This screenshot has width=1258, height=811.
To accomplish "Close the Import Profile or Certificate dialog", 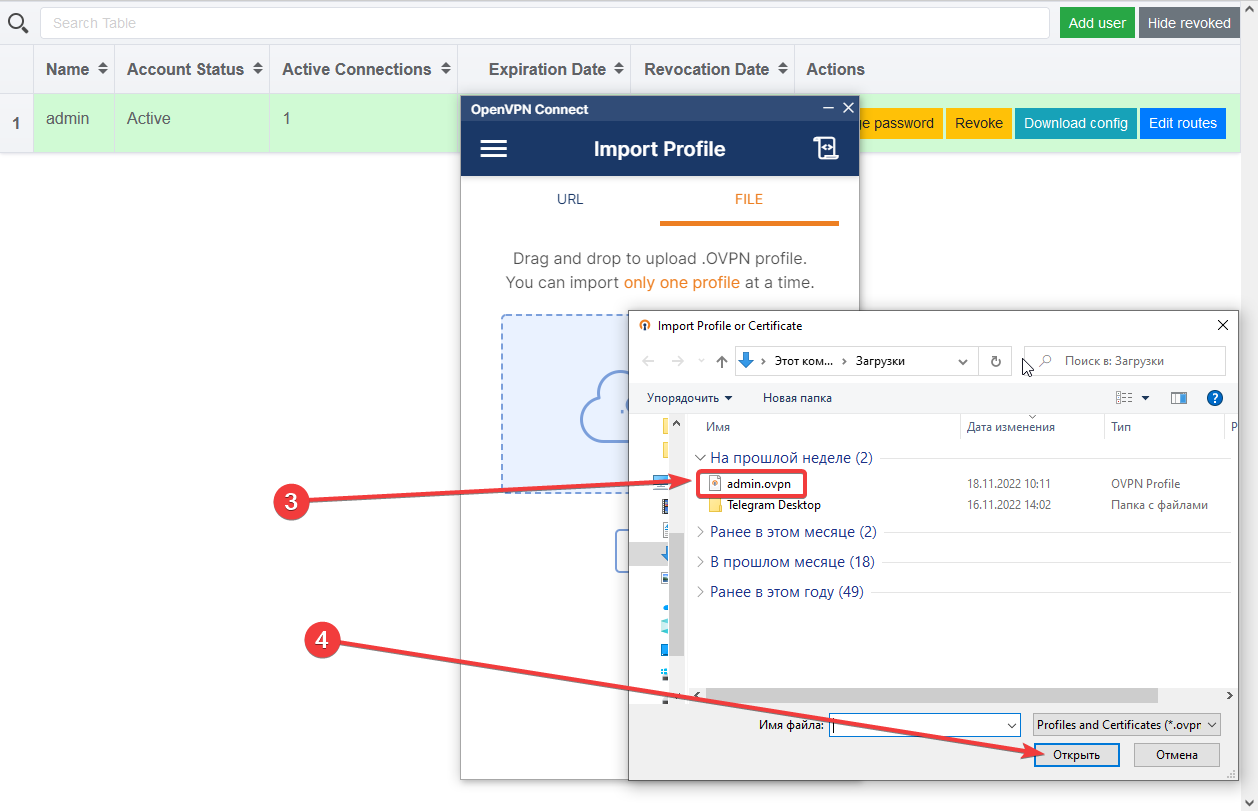I will coord(1222,325).
